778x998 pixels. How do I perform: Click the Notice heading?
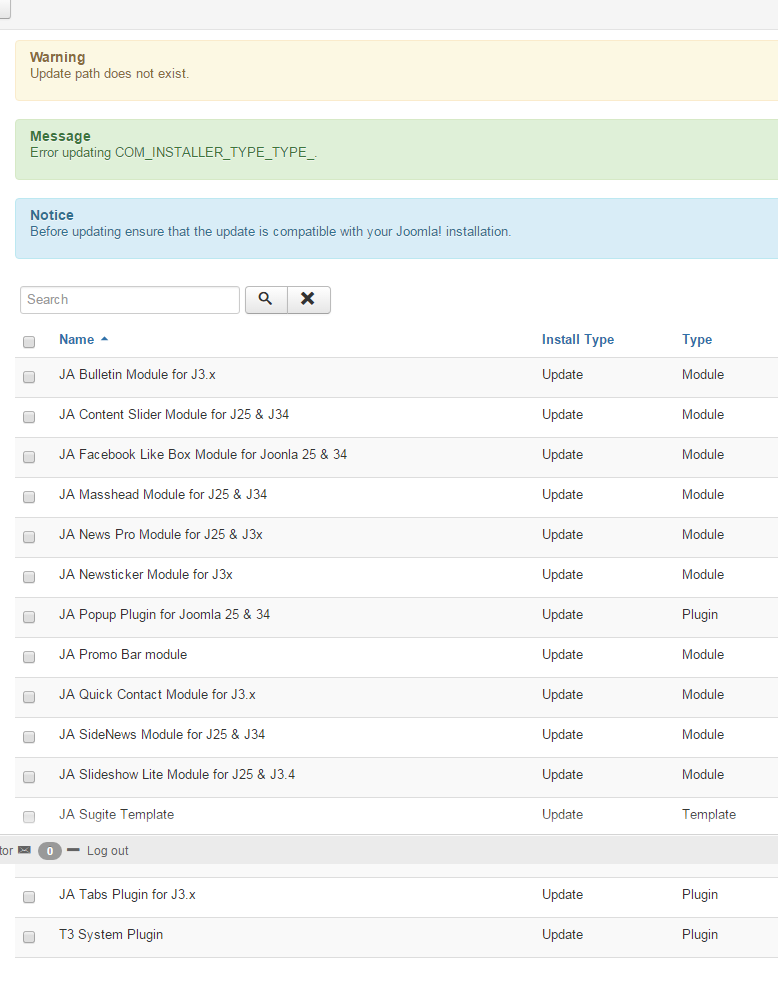point(52,215)
